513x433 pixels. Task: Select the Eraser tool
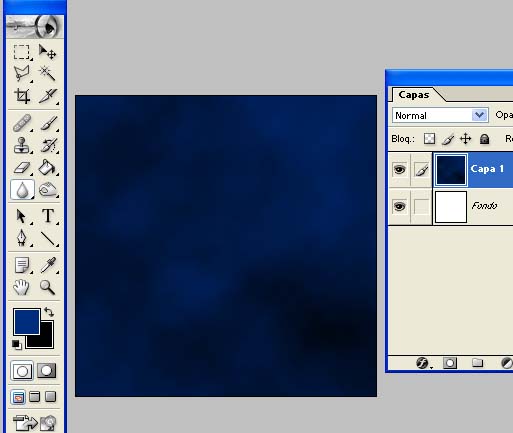coord(22,167)
